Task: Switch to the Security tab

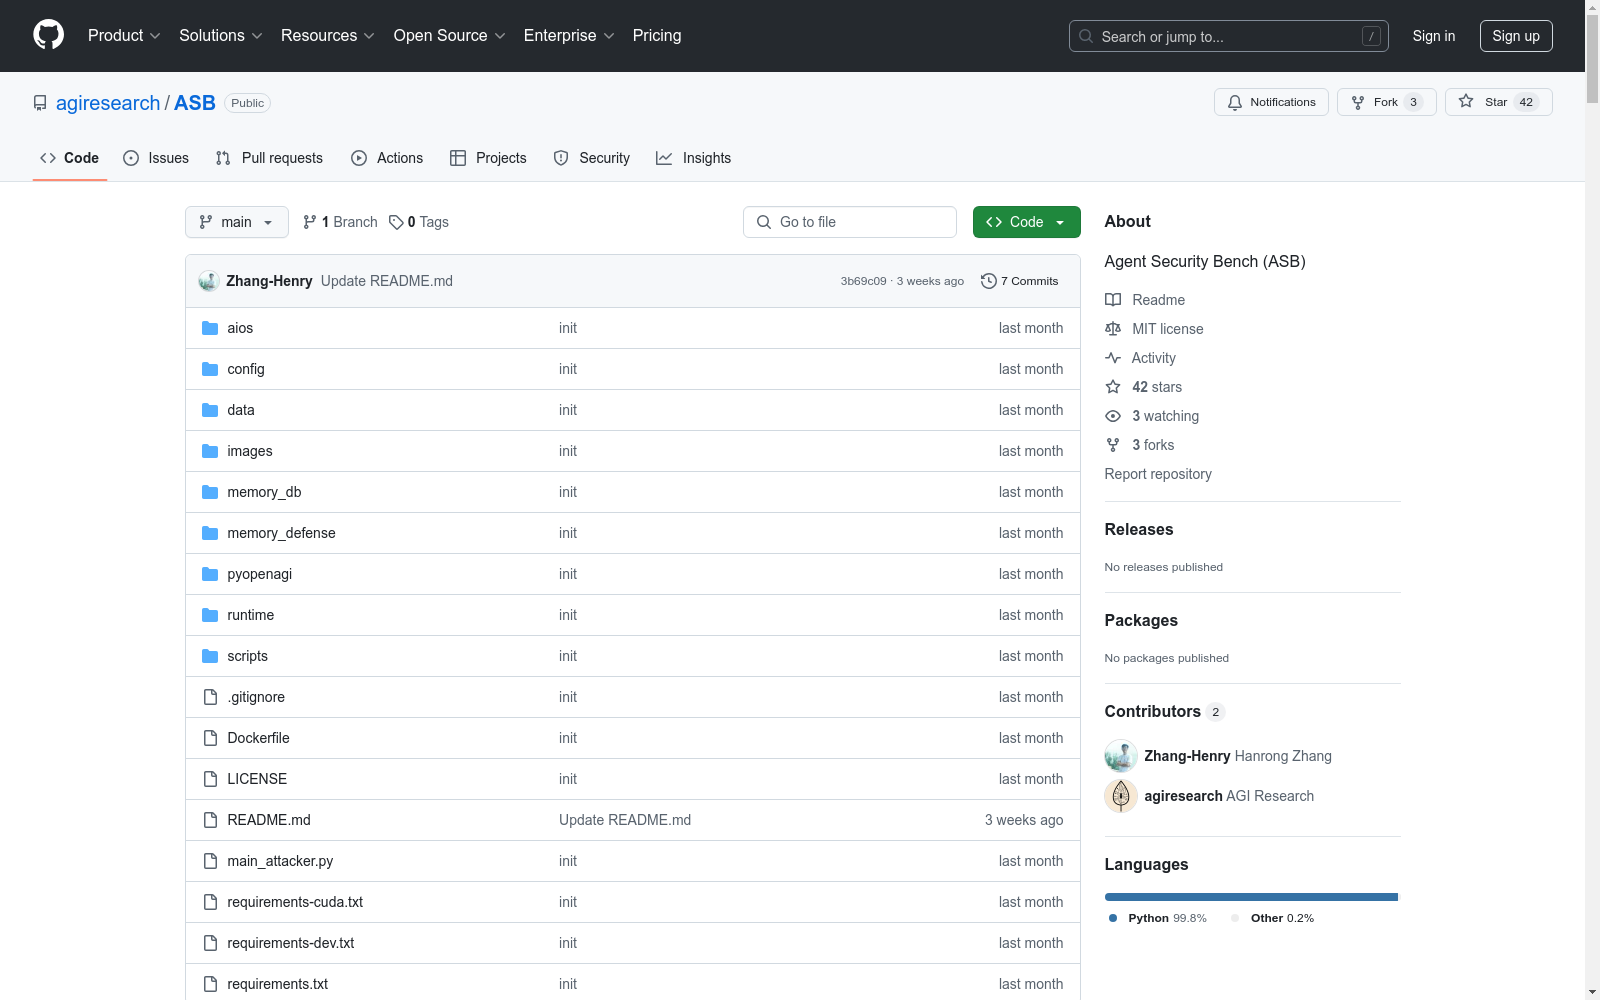Action: pos(592,158)
